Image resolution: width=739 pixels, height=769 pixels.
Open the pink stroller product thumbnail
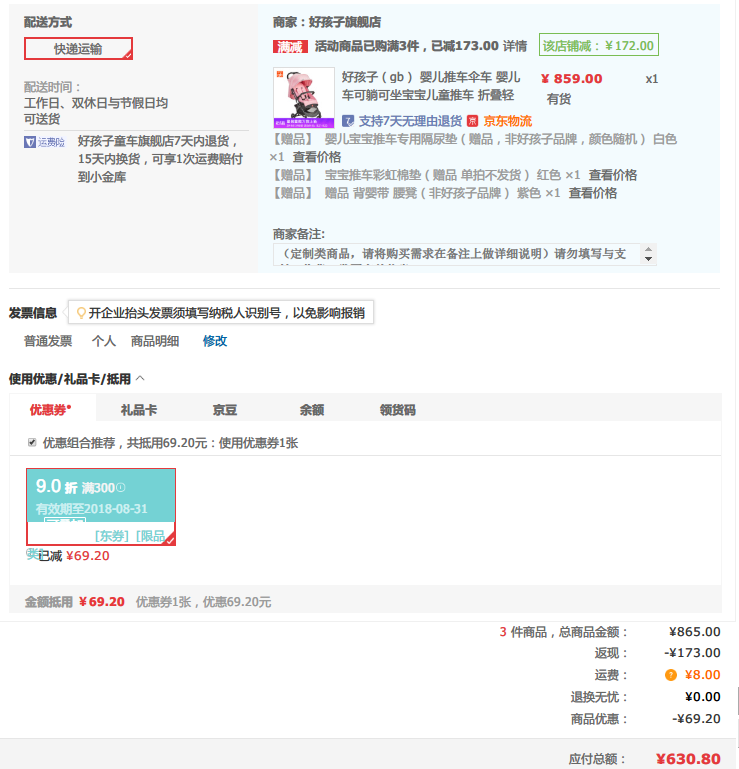tap(304, 98)
